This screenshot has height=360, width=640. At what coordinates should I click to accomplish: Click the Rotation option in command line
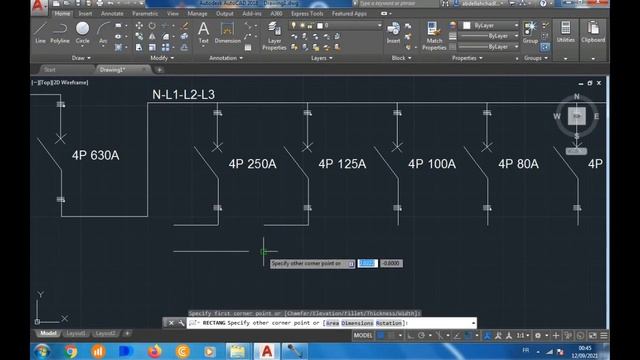[x=389, y=323]
